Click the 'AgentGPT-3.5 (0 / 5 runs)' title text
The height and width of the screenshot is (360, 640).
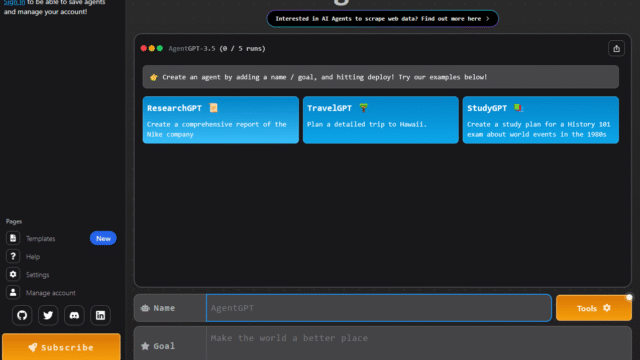click(x=217, y=49)
